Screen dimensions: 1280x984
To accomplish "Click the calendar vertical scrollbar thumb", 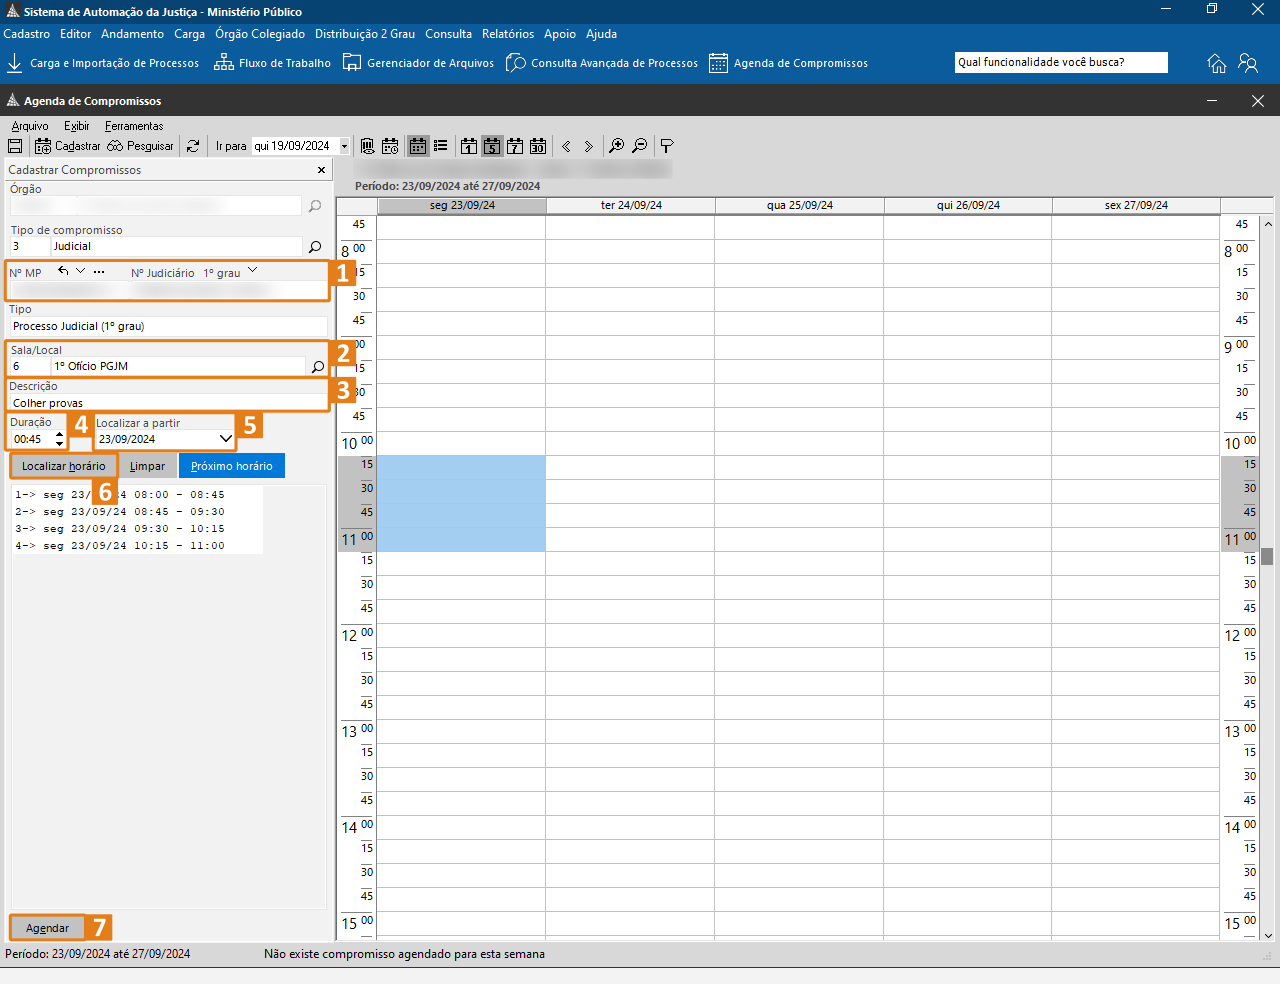I will pos(1267,556).
